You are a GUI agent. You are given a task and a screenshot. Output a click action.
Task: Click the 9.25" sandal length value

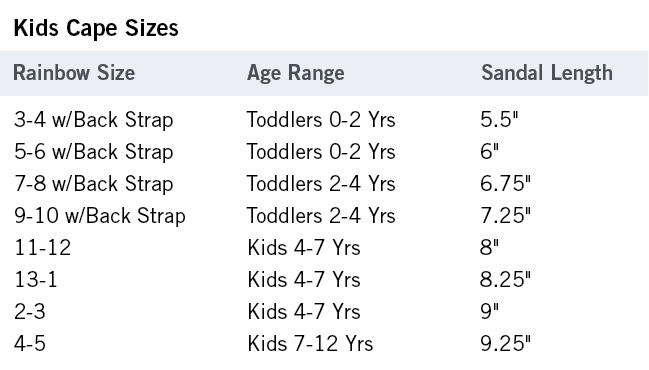click(505, 344)
